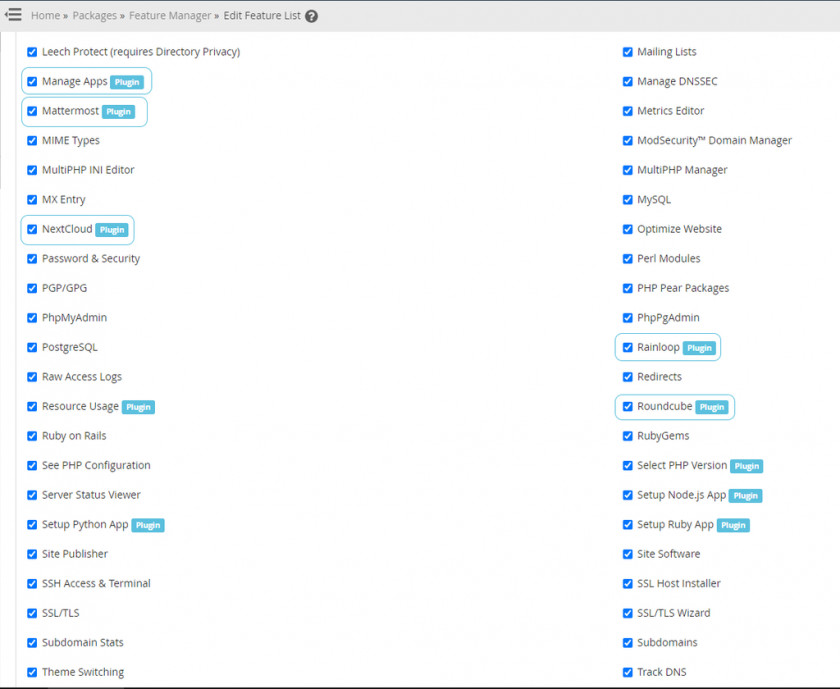Screen dimensions: 840x689
Task: Toggle Site Publisher checkbox
Action: point(32,554)
